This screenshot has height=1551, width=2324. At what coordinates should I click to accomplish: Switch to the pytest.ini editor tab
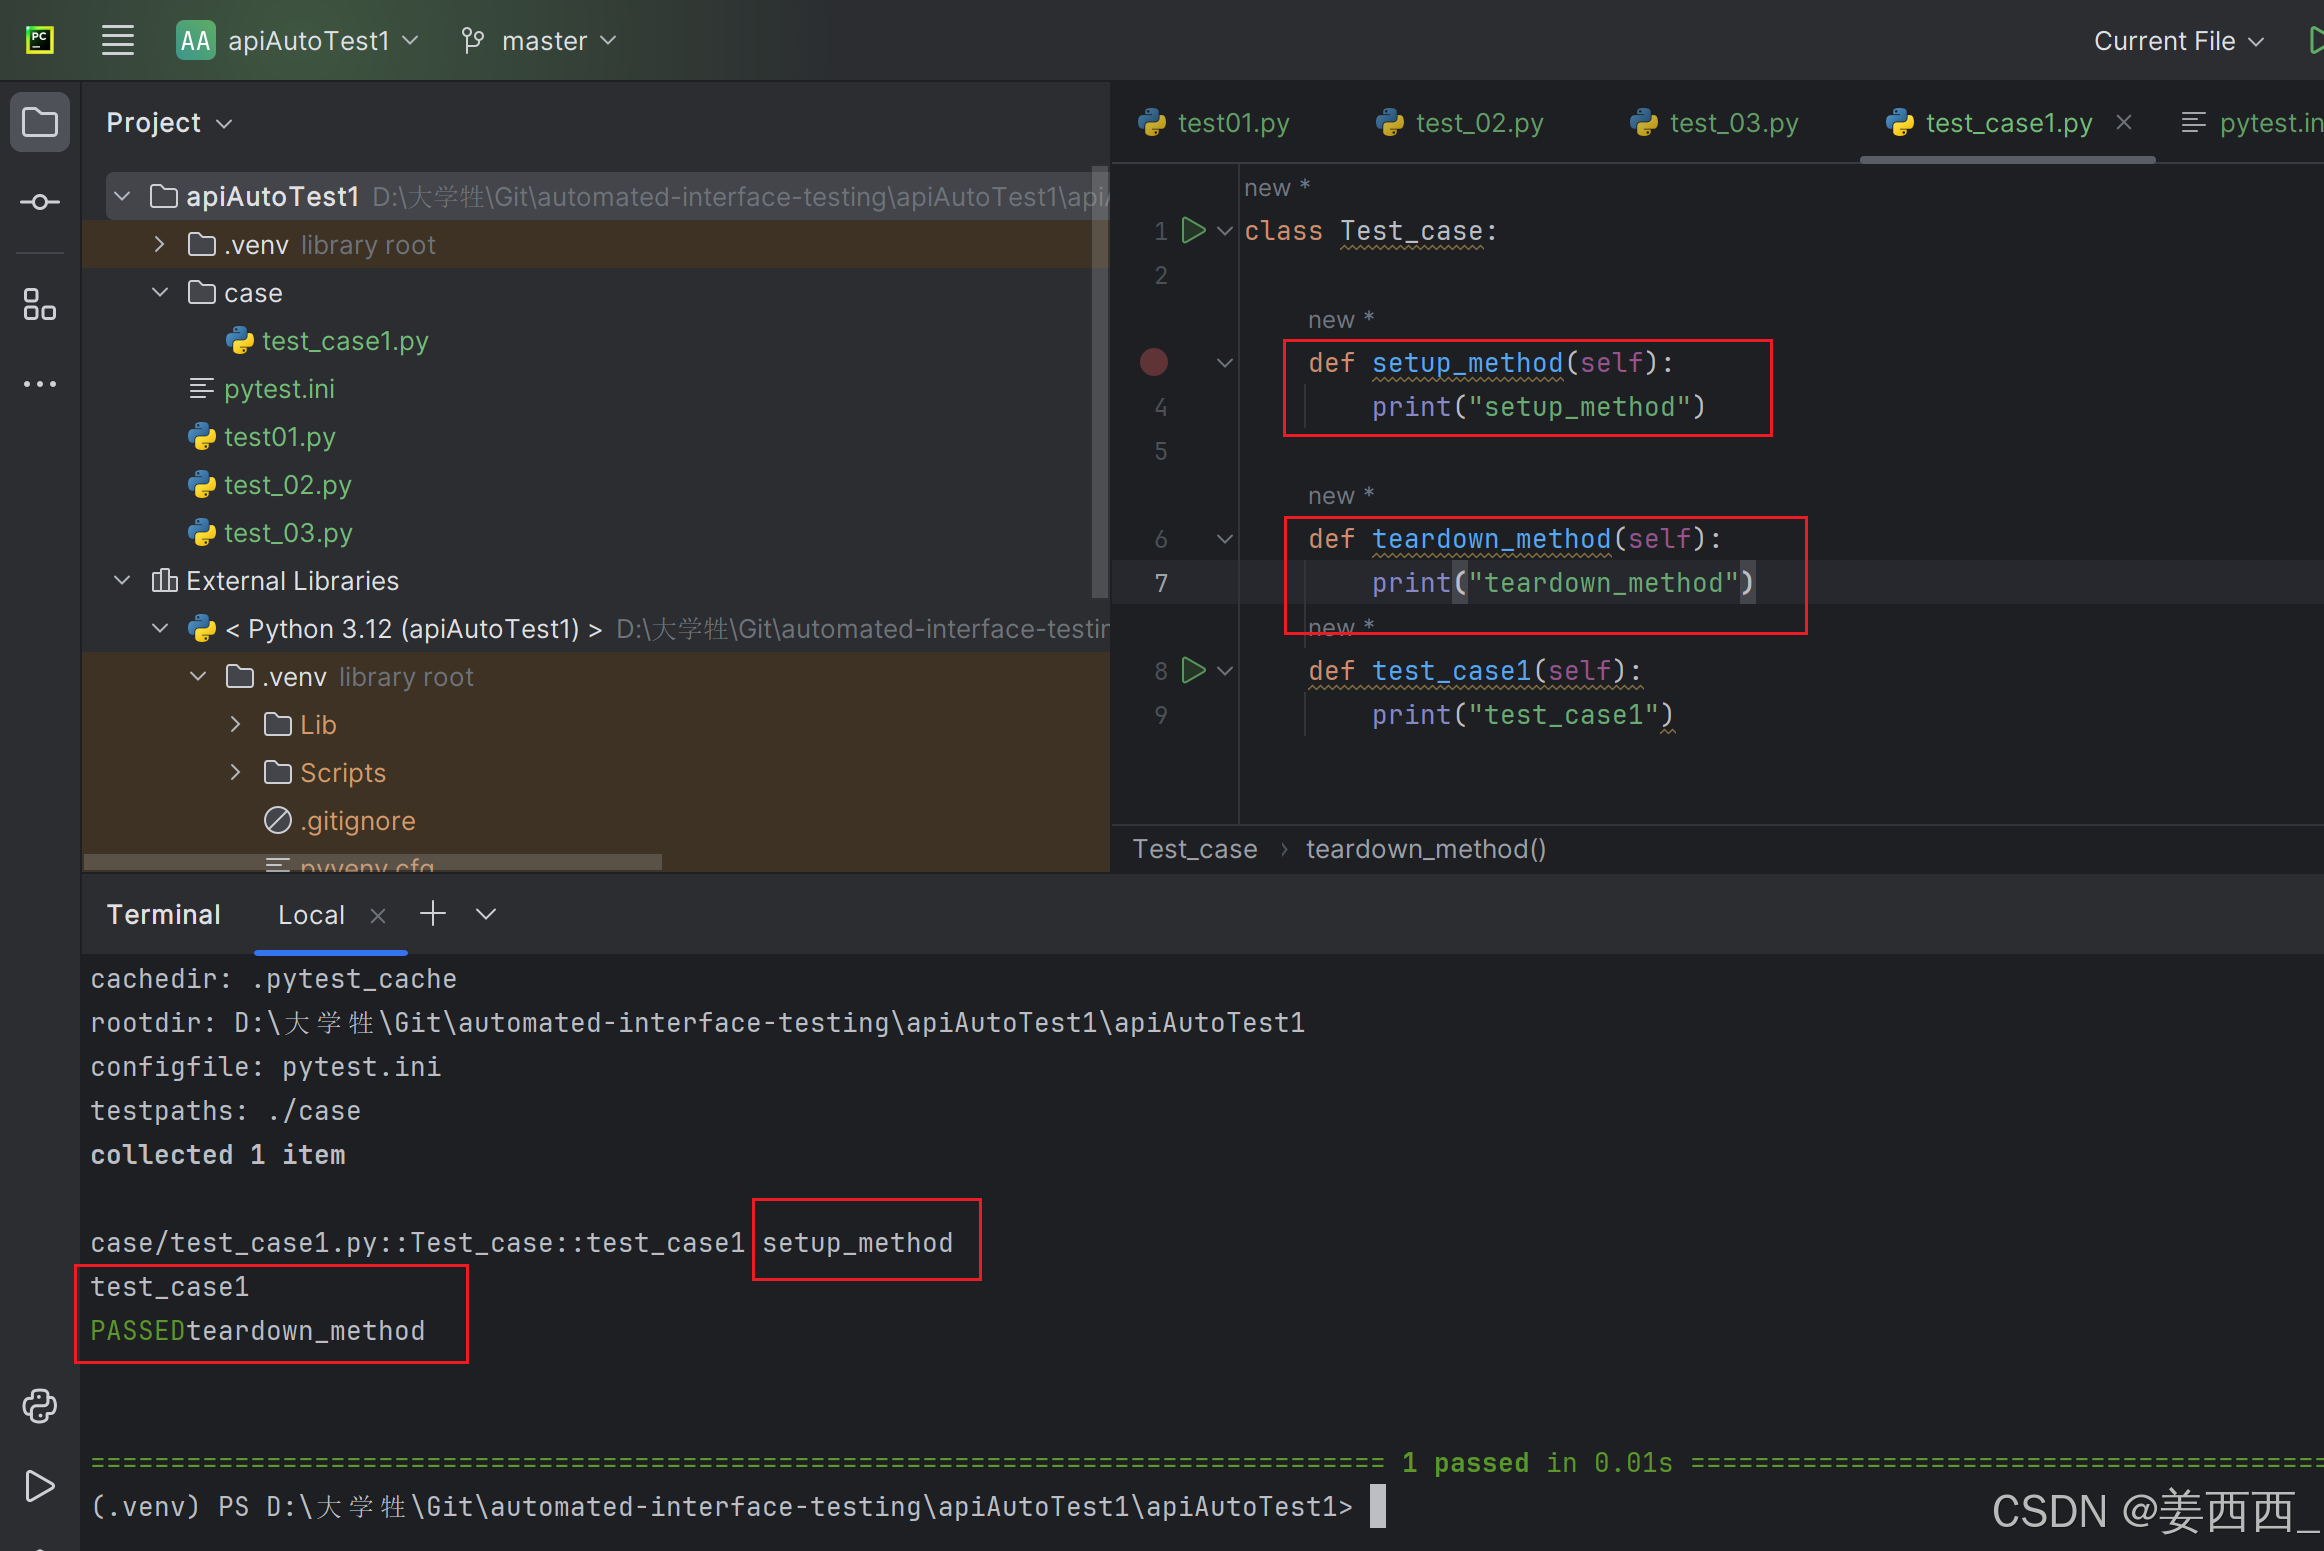(2252, 123)
